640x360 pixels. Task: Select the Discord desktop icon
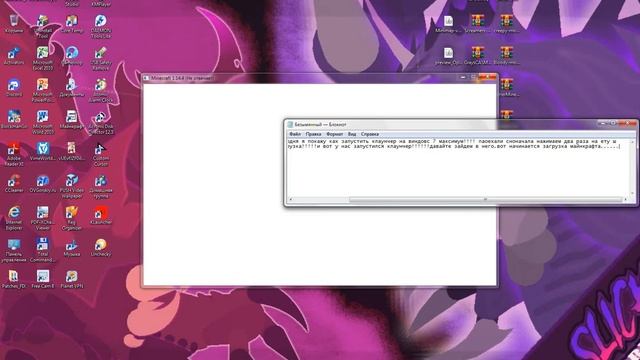click(x=13, y=88)
